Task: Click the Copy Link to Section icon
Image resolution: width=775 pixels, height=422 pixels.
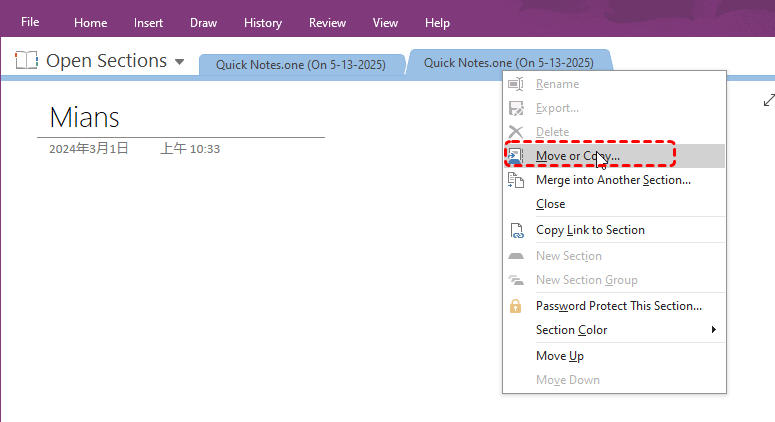Action: (x=517, y=231)
